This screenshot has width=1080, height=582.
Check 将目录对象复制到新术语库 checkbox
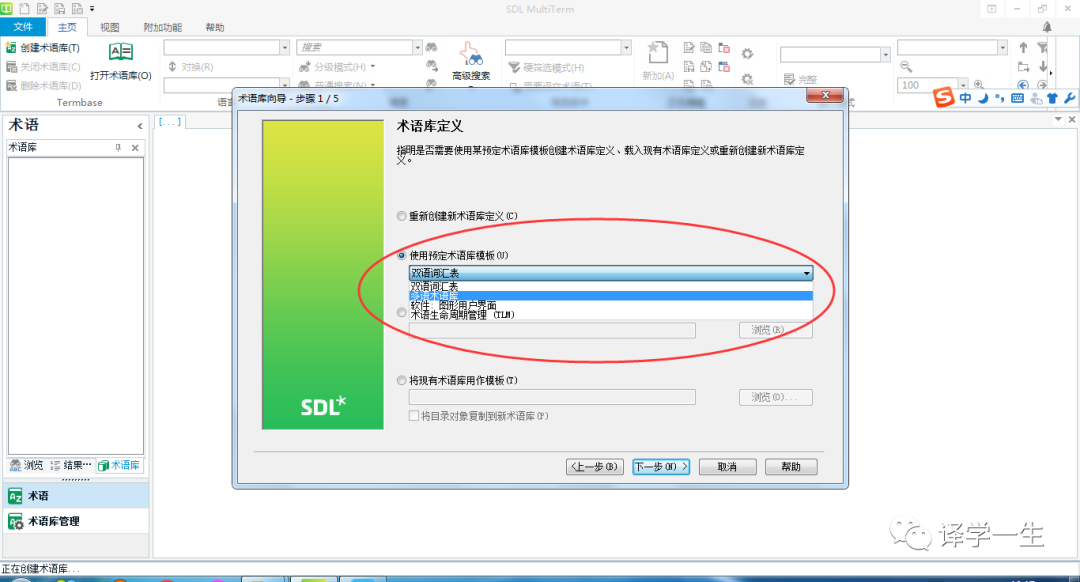[414, 416]
